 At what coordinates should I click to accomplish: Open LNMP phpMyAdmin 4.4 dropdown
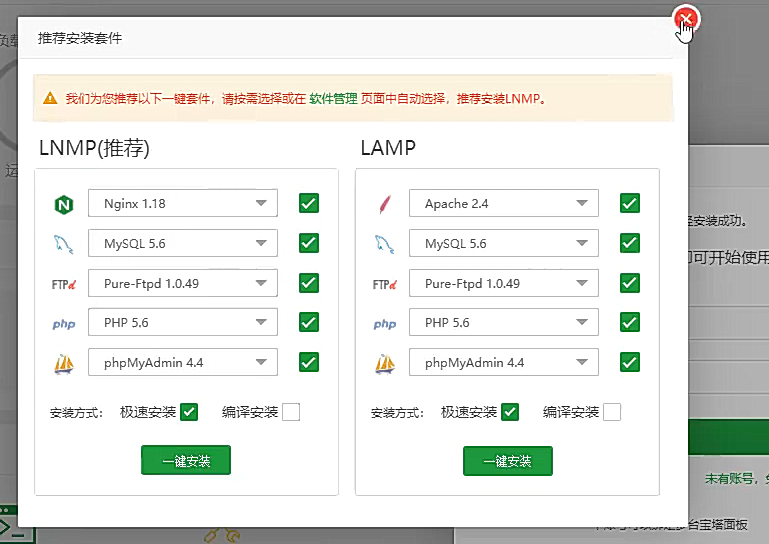pos(183,362)
